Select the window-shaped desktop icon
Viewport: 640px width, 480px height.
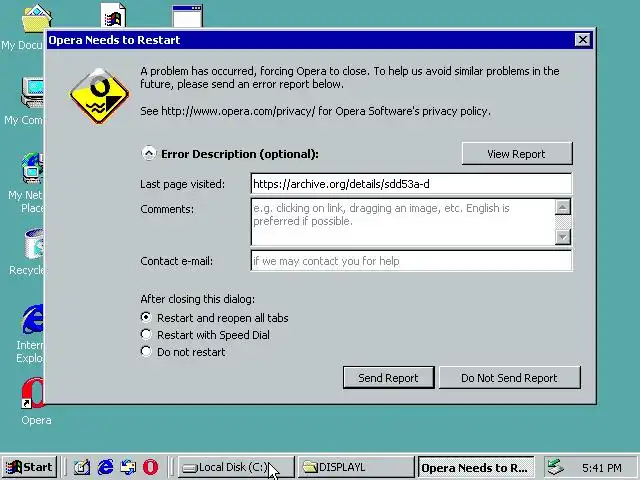187,16
